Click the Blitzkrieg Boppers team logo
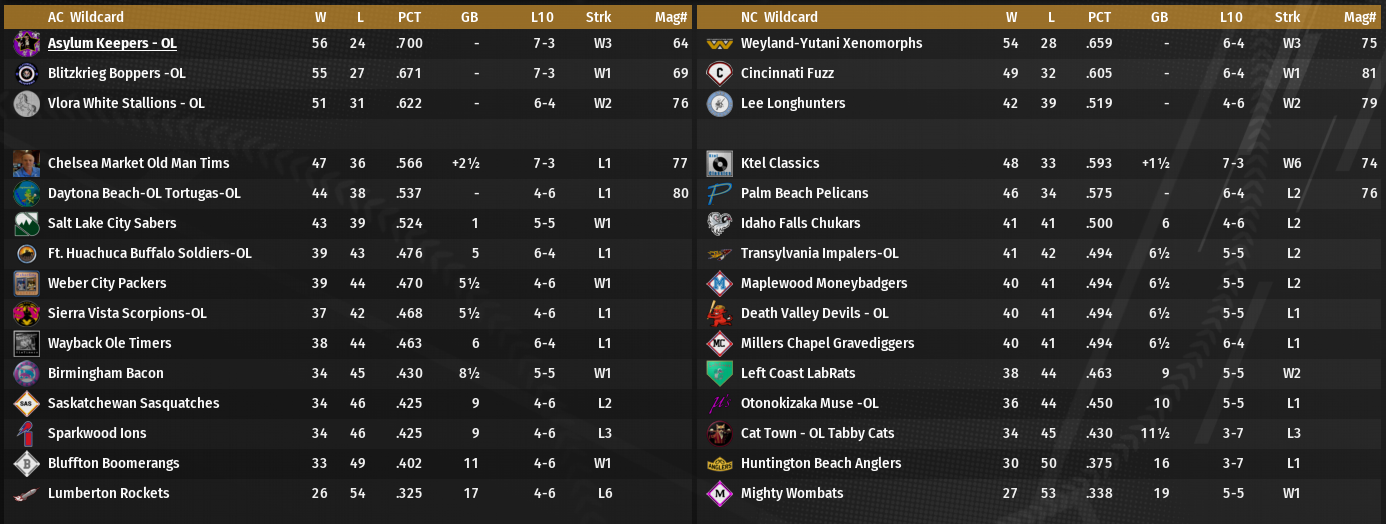This screenshot has width=1386, height=524. pos(26,74)
